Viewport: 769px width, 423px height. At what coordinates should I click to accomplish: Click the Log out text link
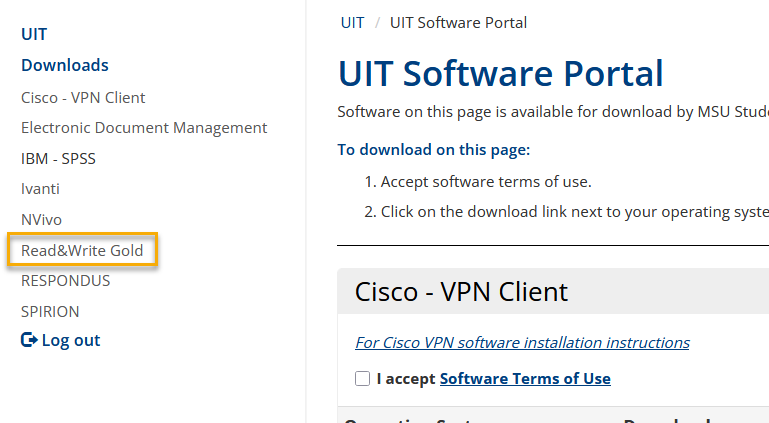click(x=71, y=340)
